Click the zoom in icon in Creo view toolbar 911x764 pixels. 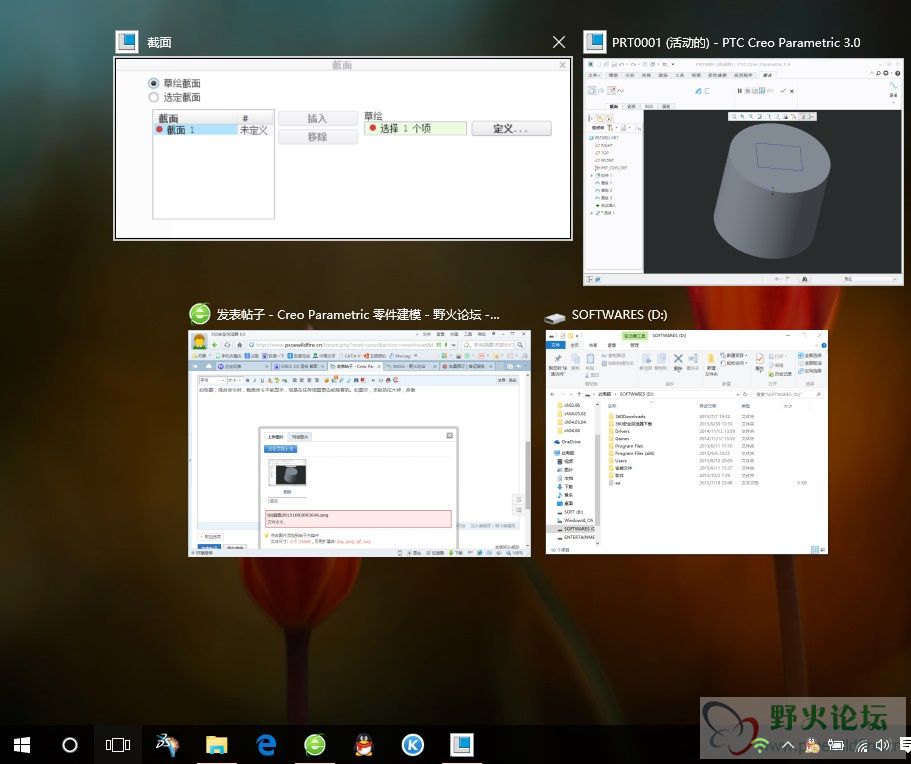[x=743, y=117]
